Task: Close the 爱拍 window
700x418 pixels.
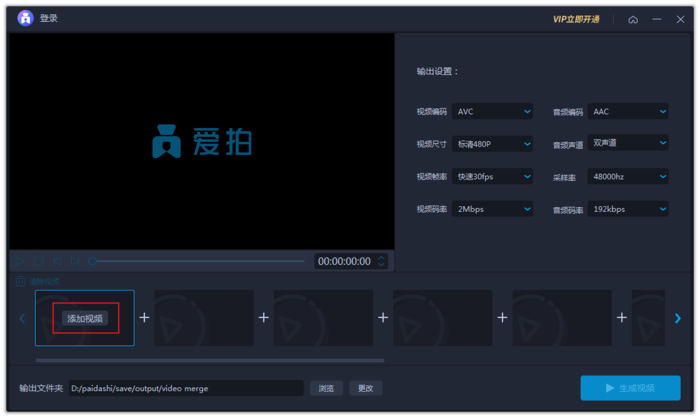Action: pos(680,19)
